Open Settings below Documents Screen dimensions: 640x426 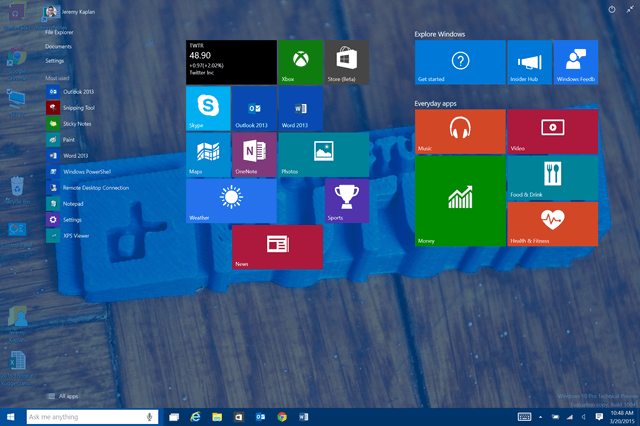[x=55, y=61]
